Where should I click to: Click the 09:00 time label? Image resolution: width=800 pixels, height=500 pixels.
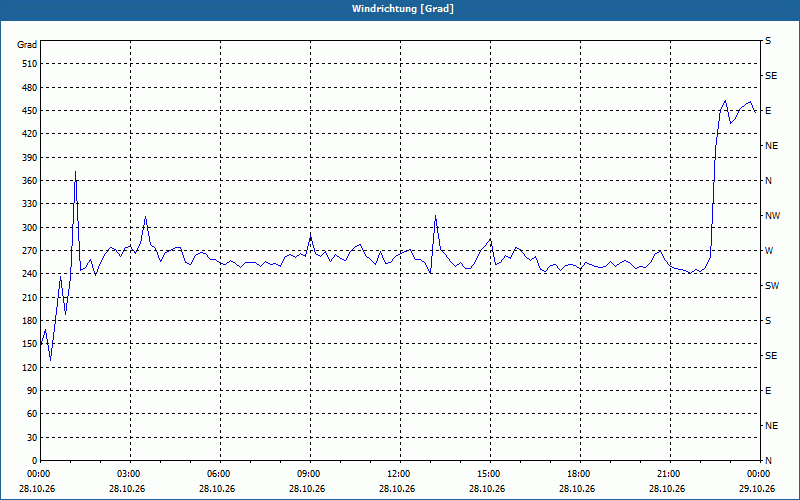[308, 474]
